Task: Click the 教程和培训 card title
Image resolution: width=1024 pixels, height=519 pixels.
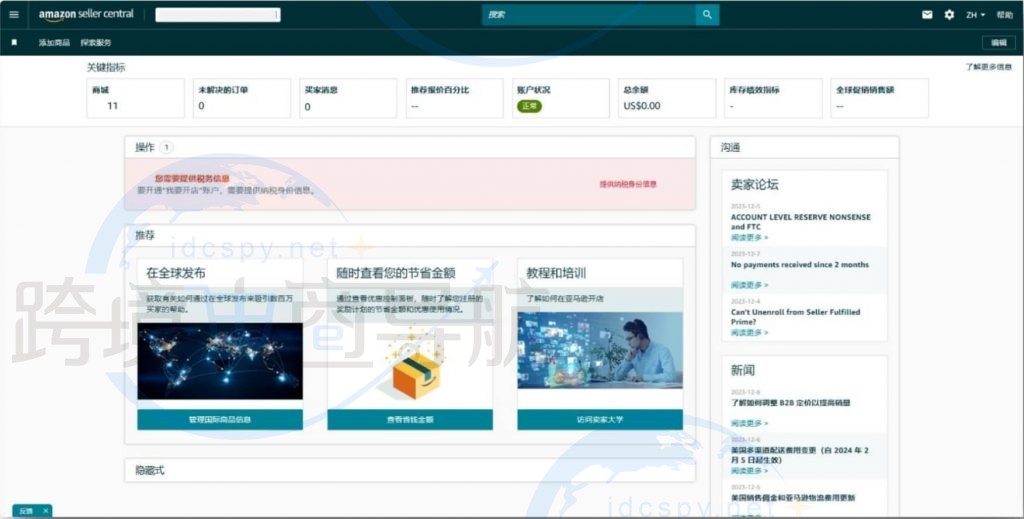Action: coord(556,273)
